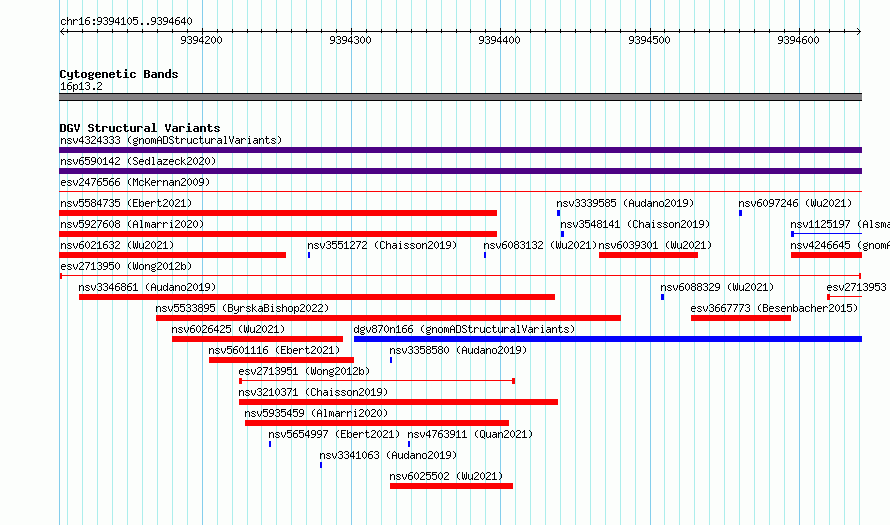The width and height of the screenshot is (890, 525).
Task: Click the nsv4324333 gnomADStructuralVariants label
Action: pos(171,140)
